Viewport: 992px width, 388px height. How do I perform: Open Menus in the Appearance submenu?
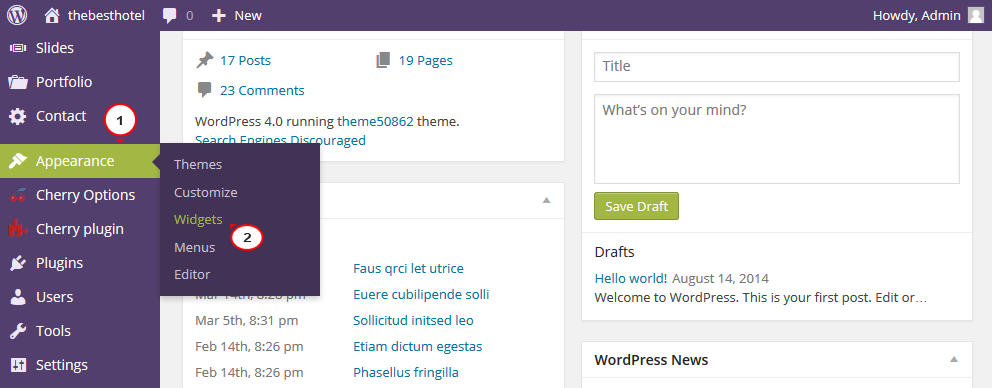[x=194, y=247]
